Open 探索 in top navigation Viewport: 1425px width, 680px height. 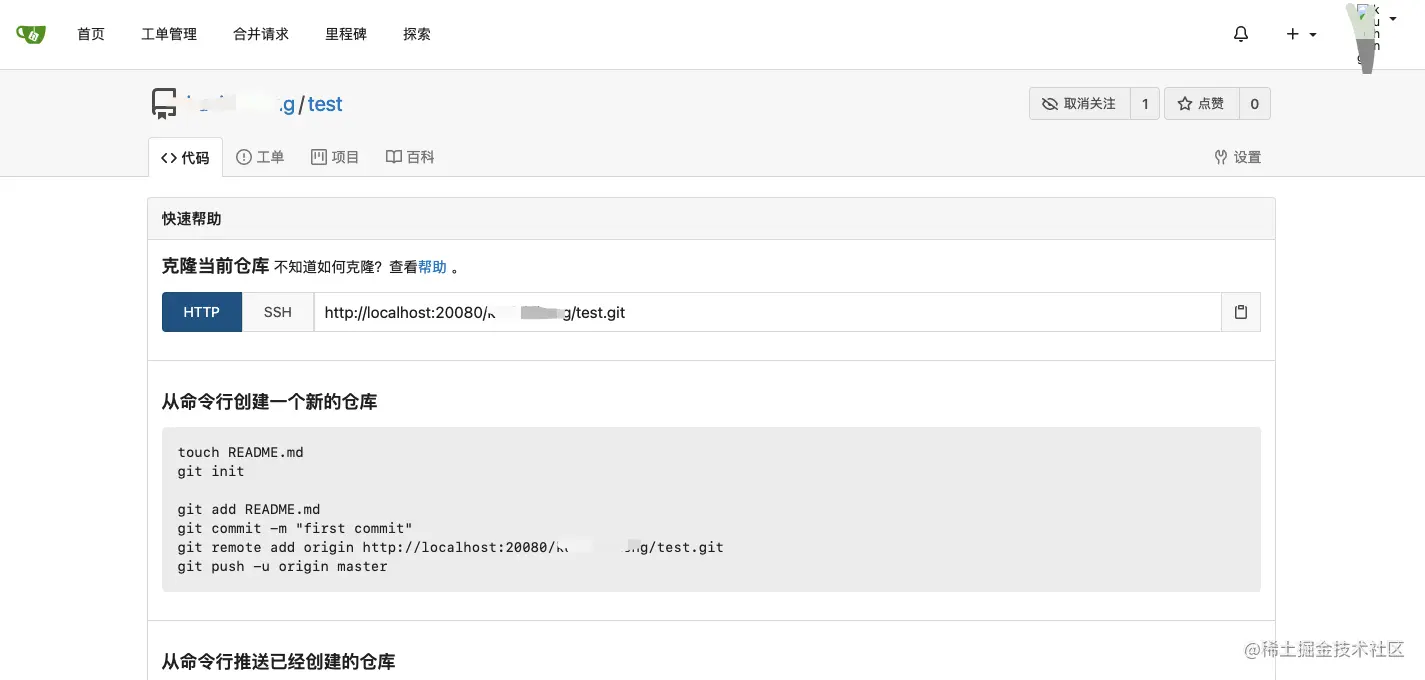point(417,34)
